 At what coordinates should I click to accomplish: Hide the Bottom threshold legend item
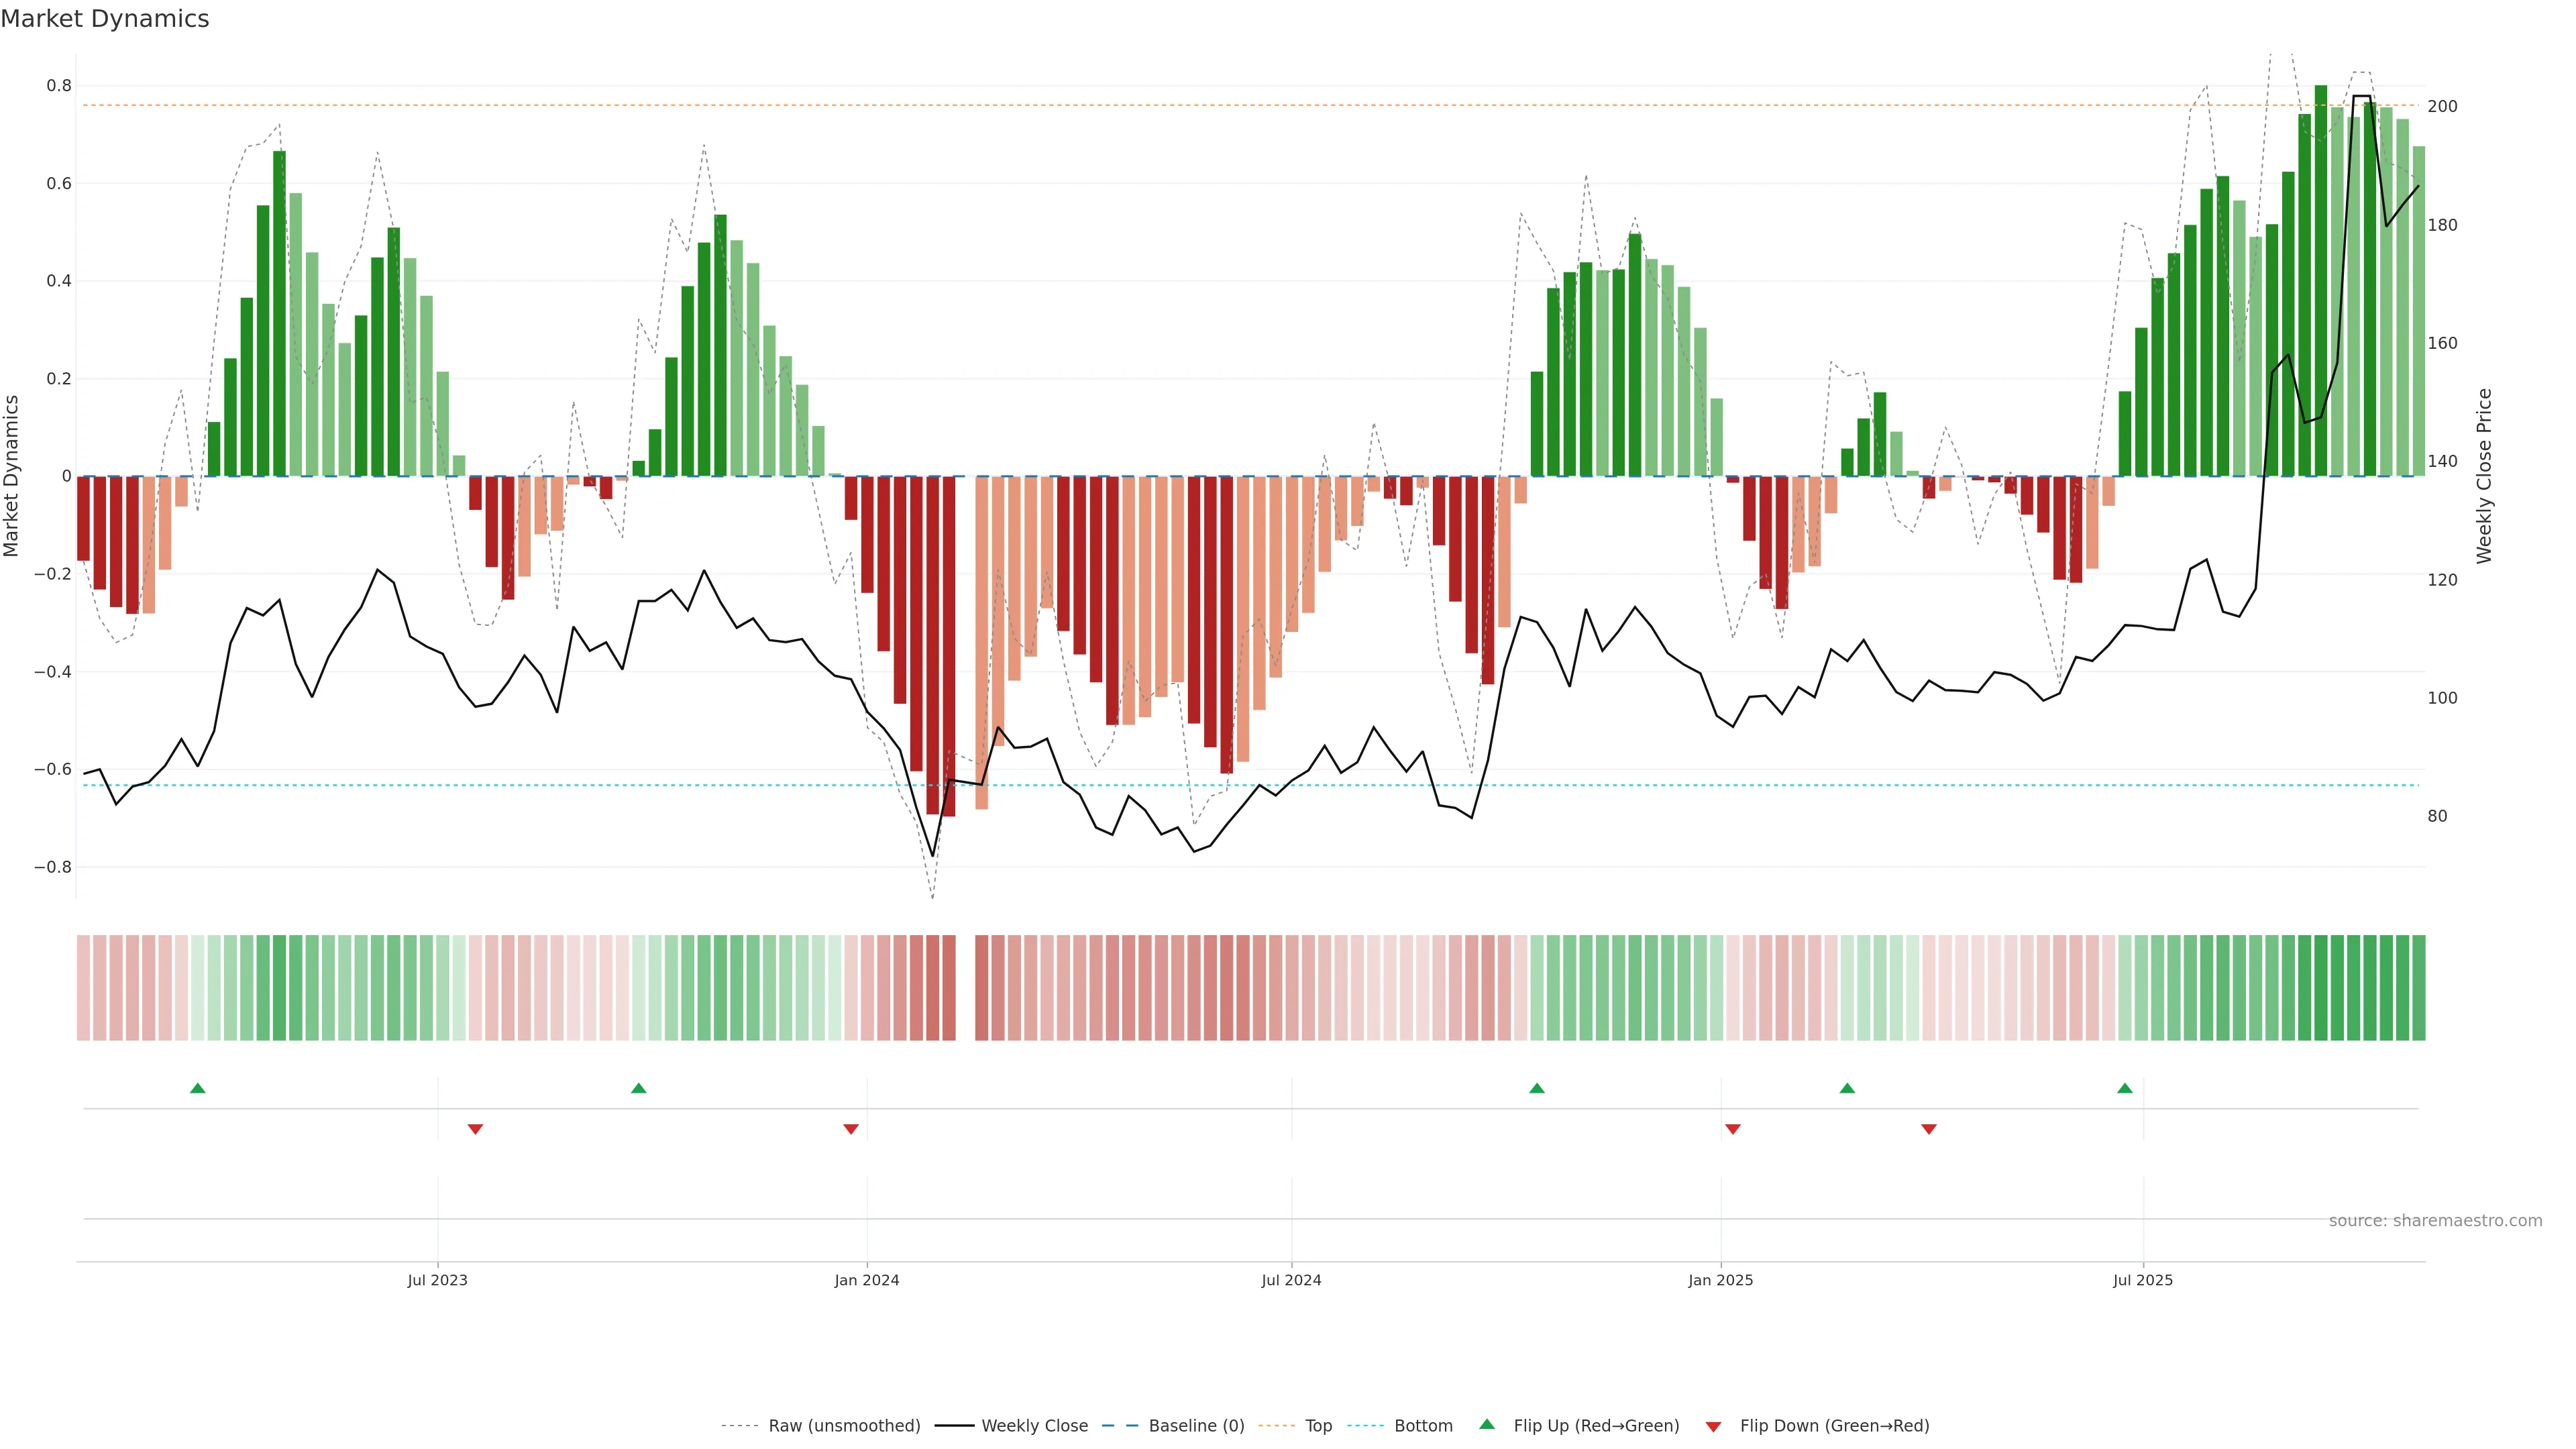click(x=1423, y=1426)
